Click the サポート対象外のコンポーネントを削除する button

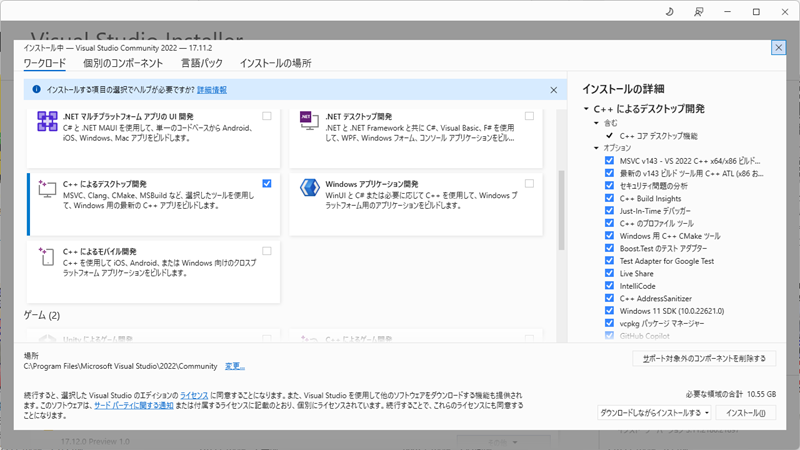705,358
